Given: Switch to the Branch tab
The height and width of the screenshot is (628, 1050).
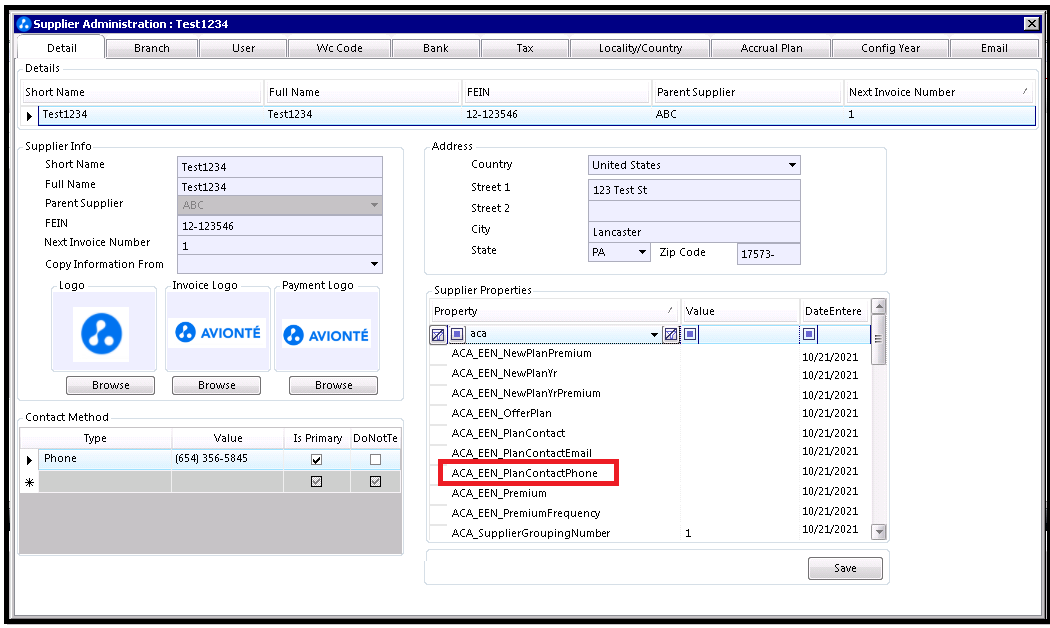Looking at the screenshot, I should 151,48.
